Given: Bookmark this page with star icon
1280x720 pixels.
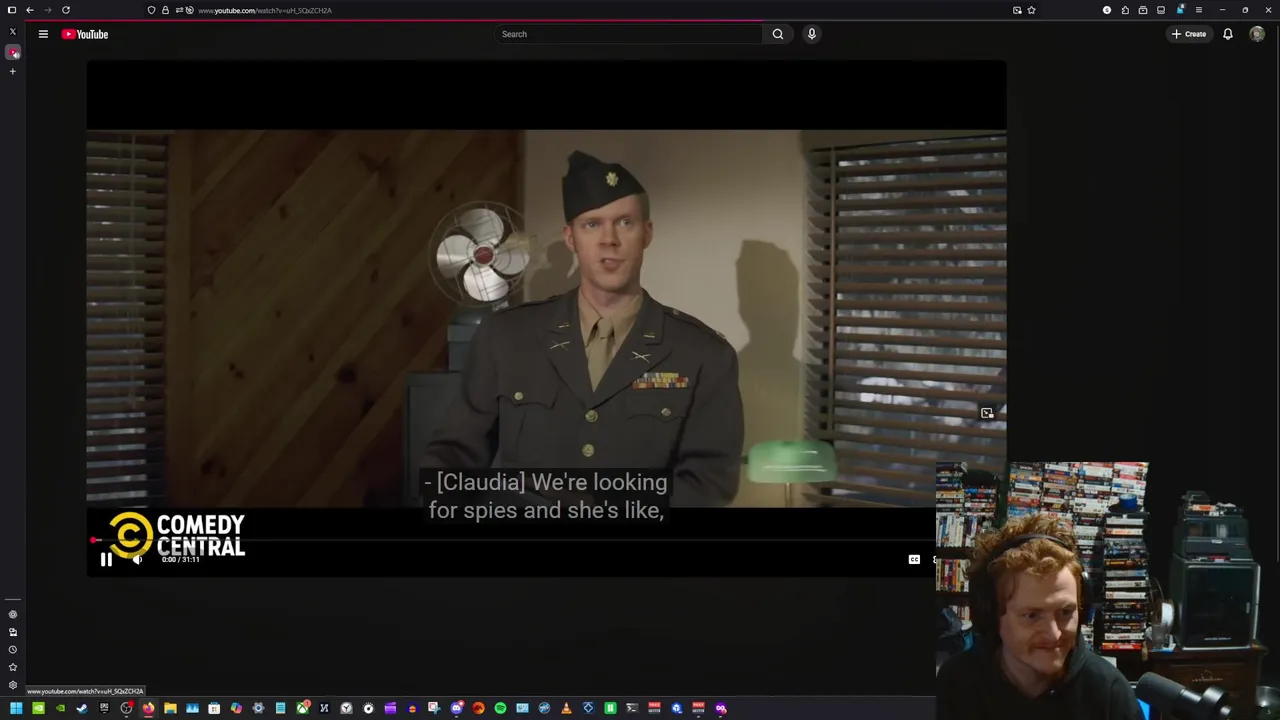Looking at the screenshot, I should (x=1031, y=10).
